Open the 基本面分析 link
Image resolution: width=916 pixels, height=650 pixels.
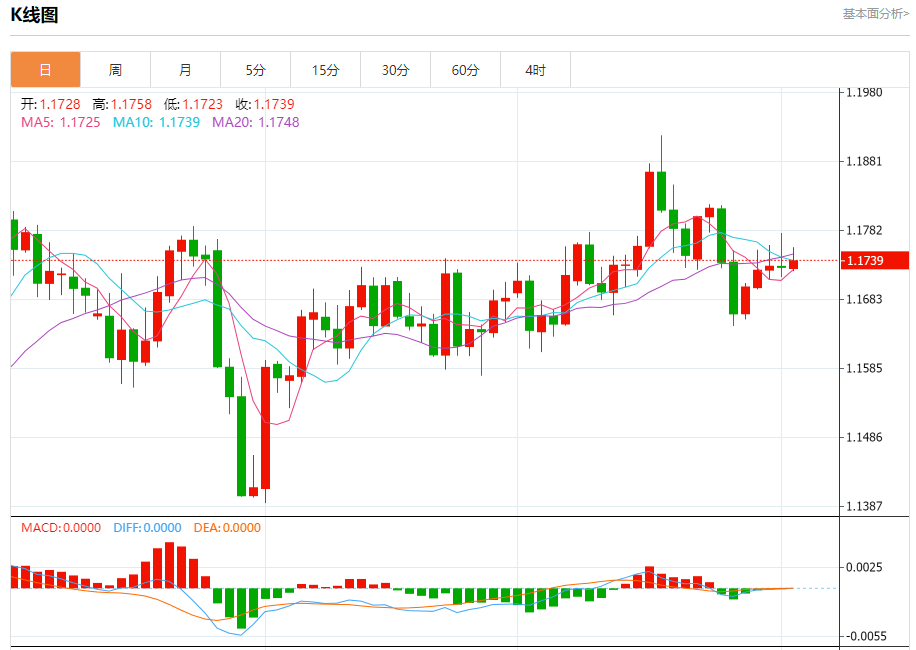(875, 14)
